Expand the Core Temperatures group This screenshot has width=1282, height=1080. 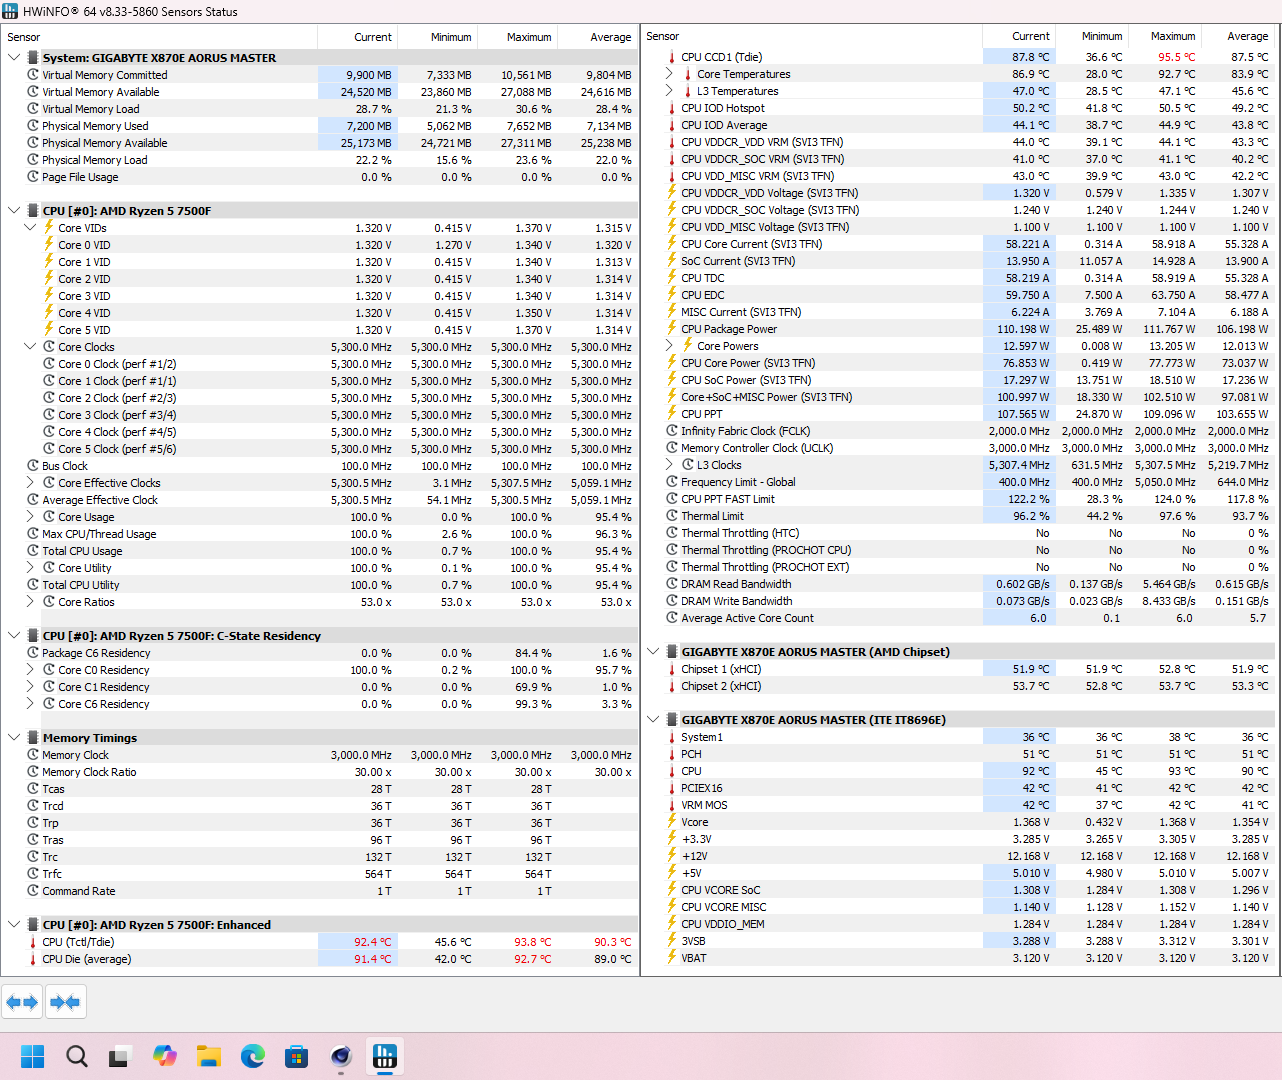(669, 74)
